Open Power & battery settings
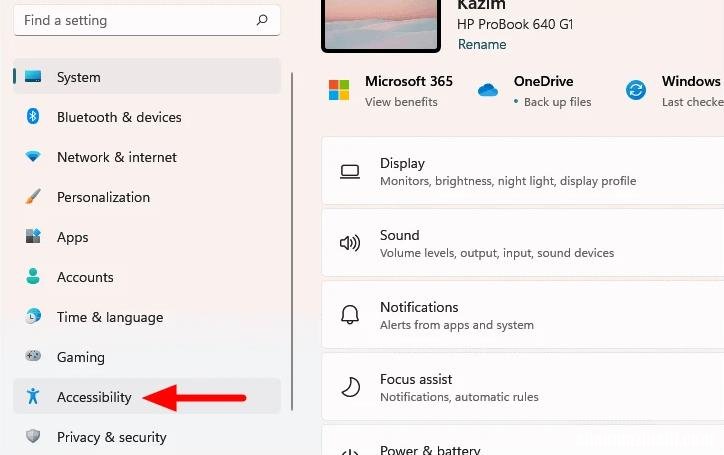 523,440
